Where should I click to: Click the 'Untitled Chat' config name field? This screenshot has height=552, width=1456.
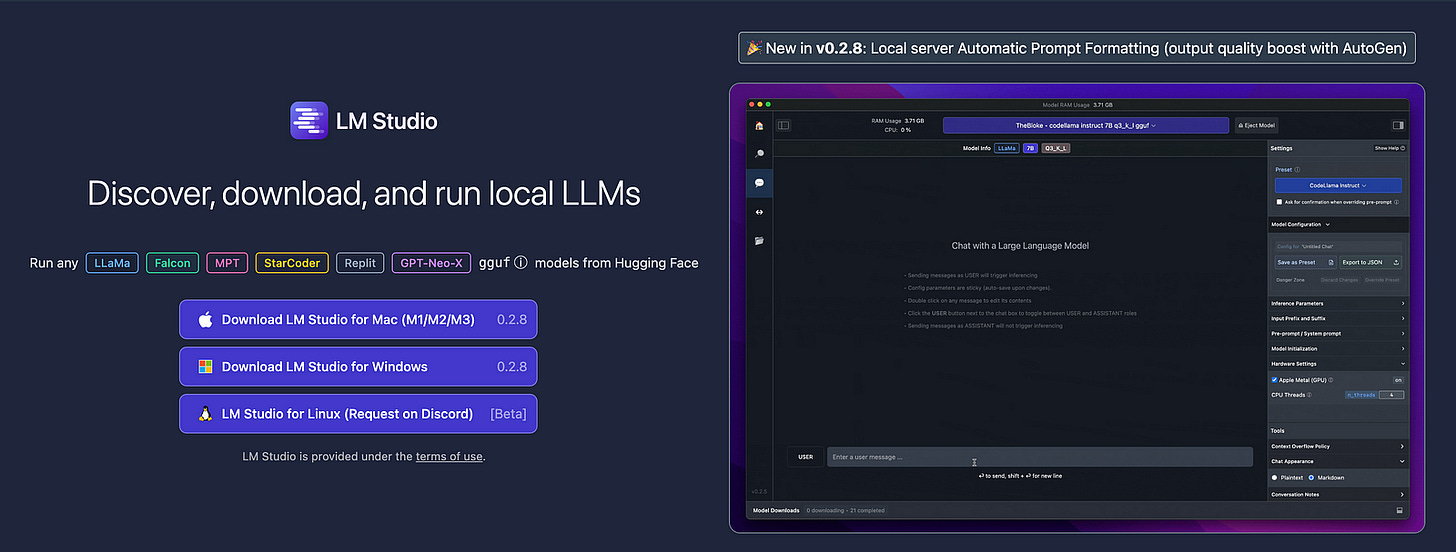[1338, 246]
